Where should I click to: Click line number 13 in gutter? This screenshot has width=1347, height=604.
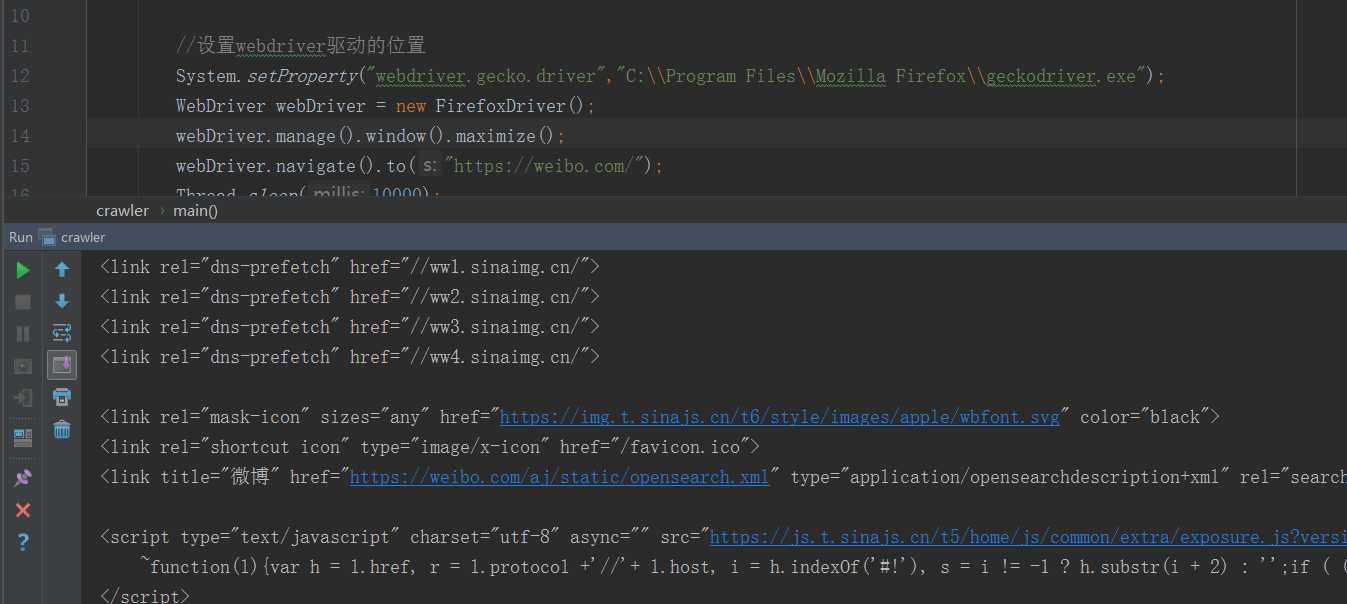tap(19, 106)
